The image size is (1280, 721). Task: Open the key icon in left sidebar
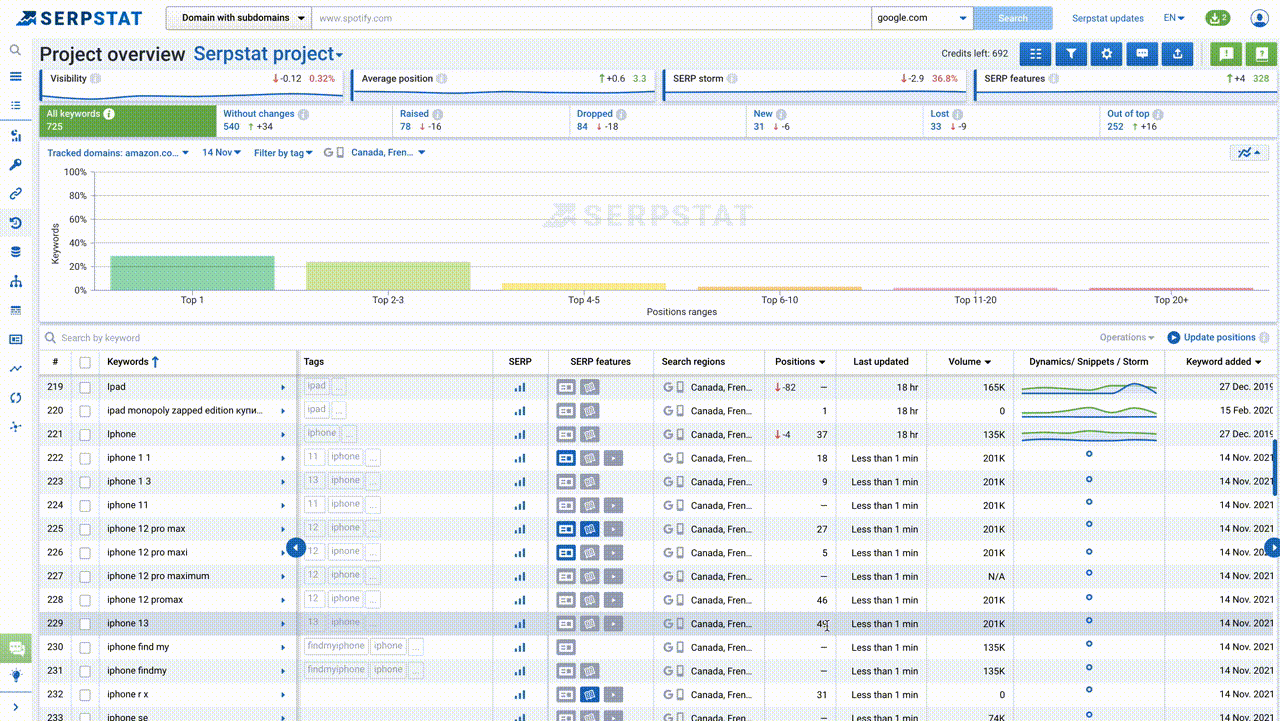coord(15,165)
